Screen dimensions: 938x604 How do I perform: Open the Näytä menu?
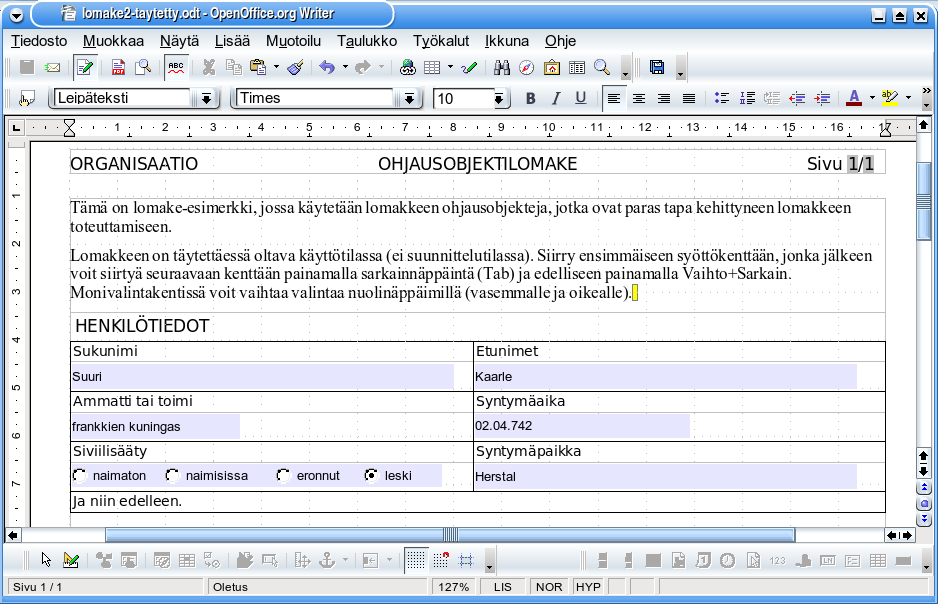tap(179, 41)
